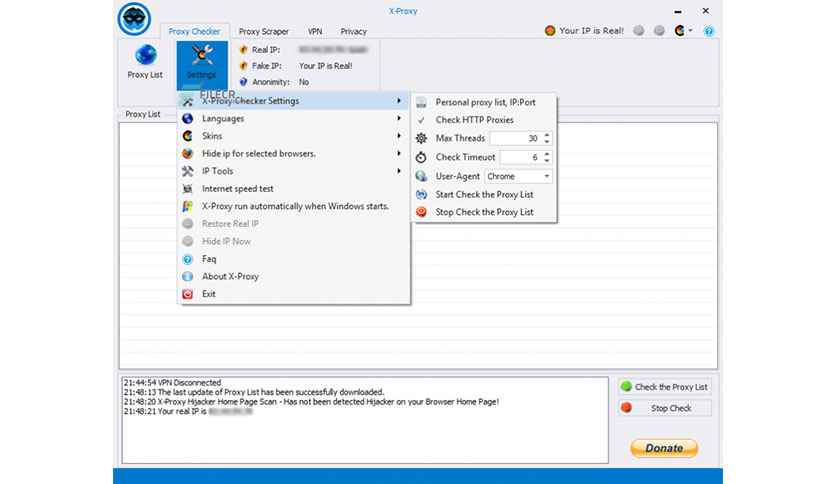Open the blue help icon in top right
Viewport: 836px width, 484px height.
coord(709,31)
